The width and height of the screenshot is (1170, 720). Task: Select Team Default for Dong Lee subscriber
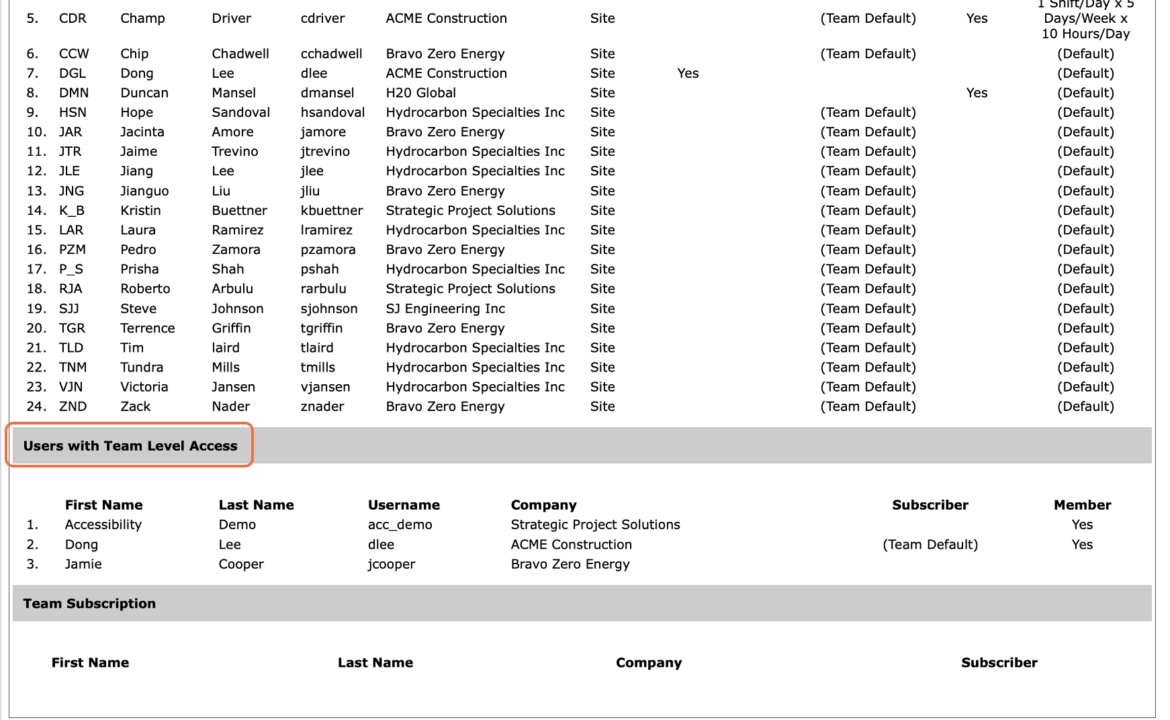point(930,545)
